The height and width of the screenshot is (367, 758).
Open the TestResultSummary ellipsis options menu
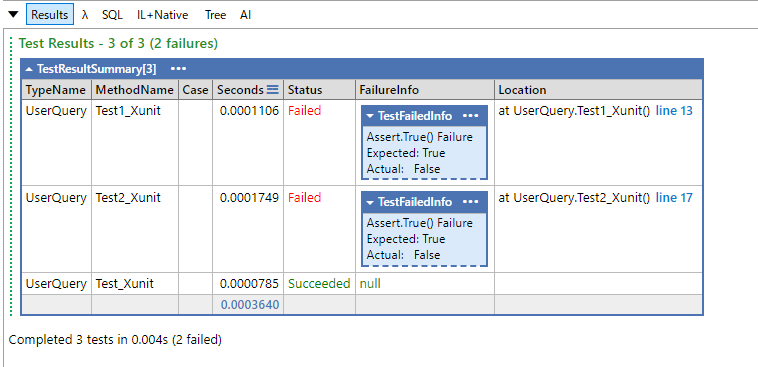pyautogui.click(x=178, y=69)
